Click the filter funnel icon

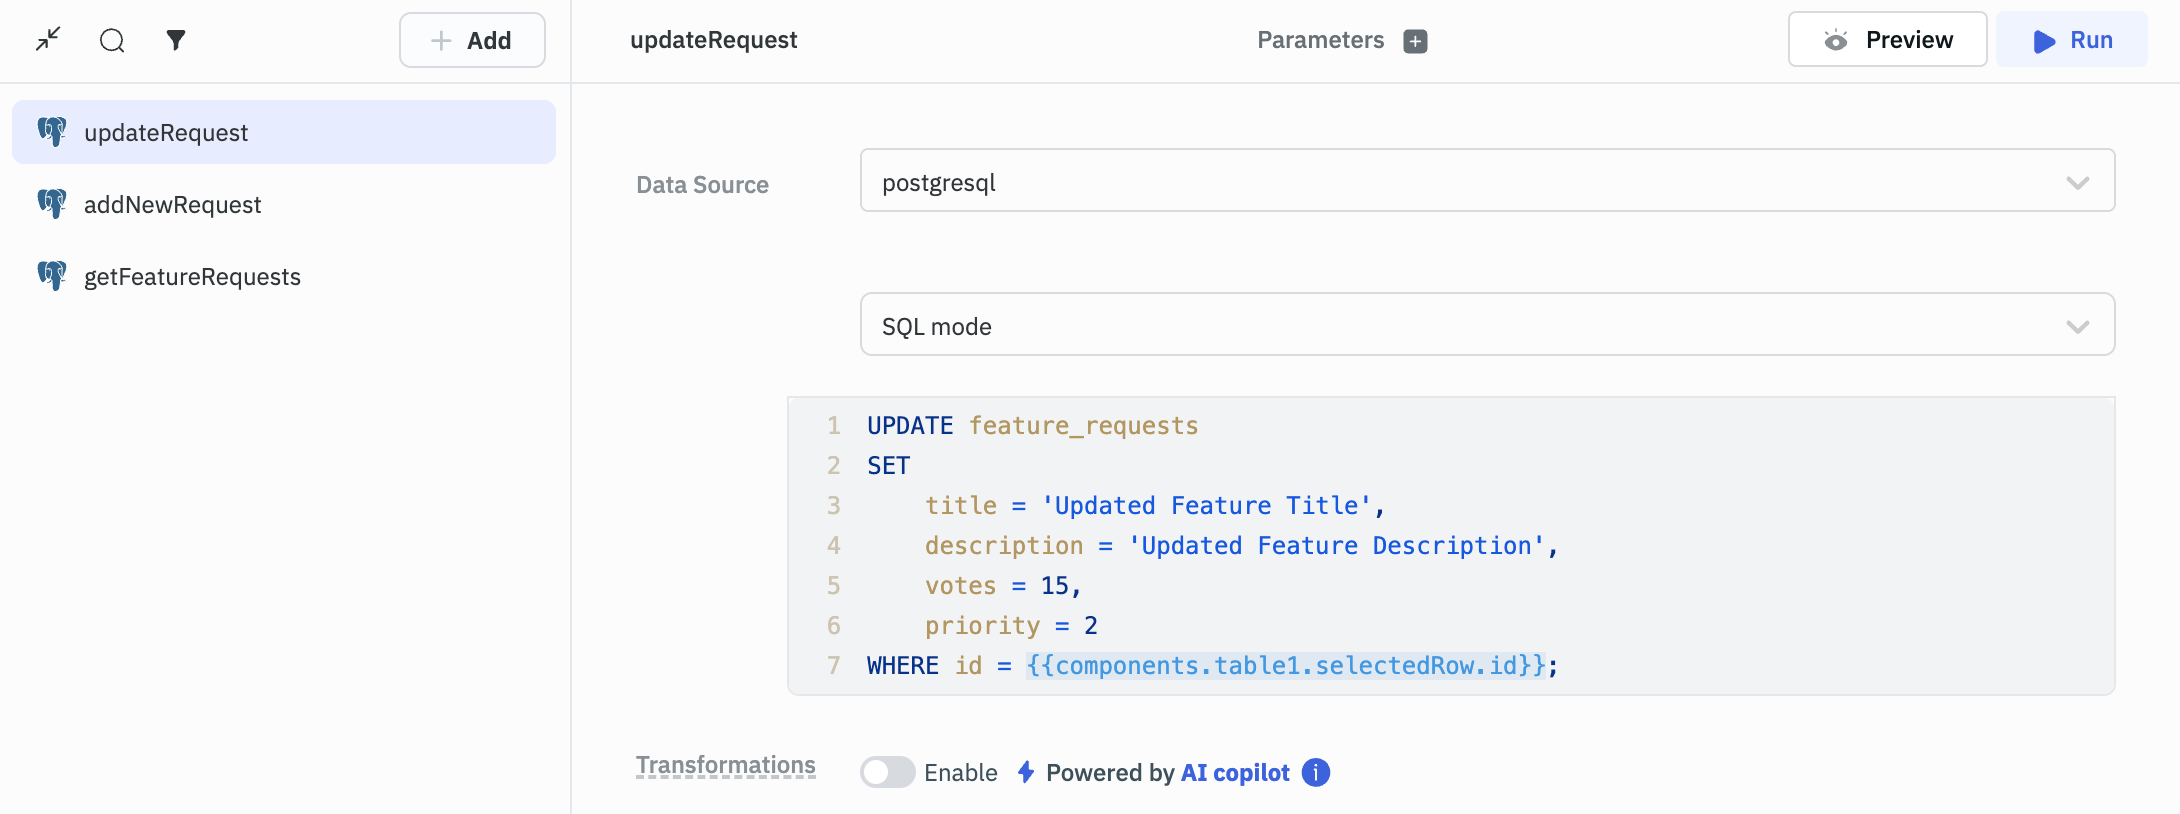(176, 40)
